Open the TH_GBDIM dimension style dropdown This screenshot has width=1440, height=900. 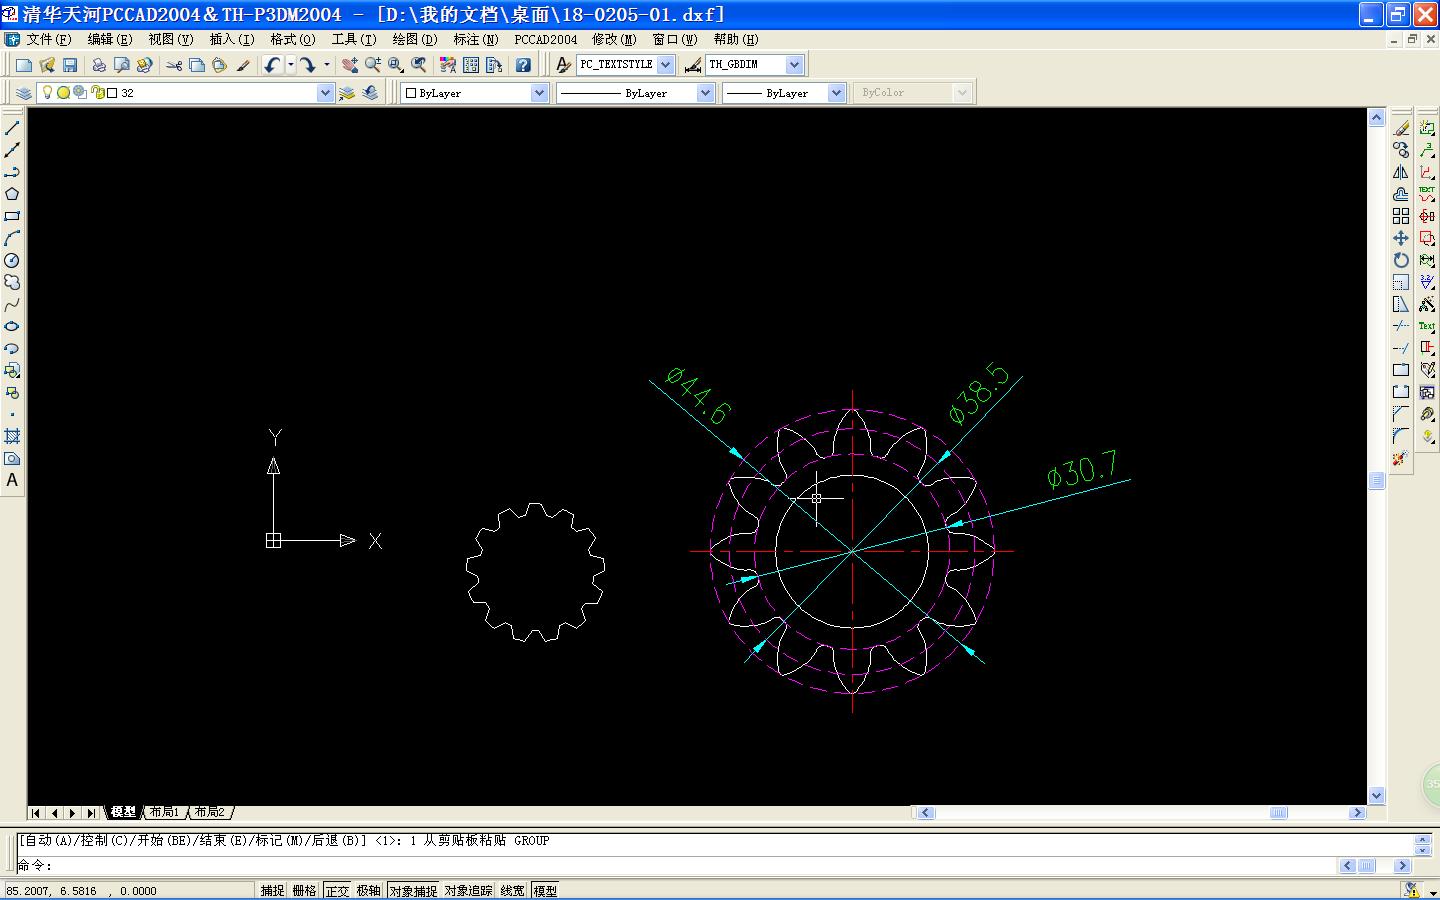click(794, 65)
